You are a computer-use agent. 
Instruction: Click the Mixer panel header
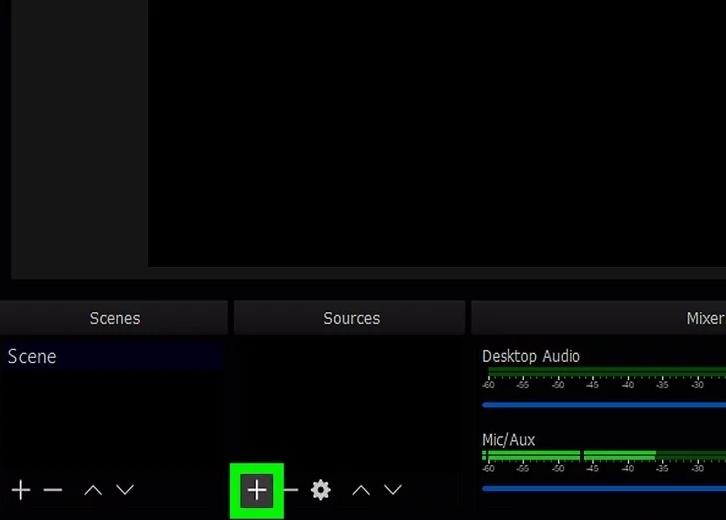point(599,318)
